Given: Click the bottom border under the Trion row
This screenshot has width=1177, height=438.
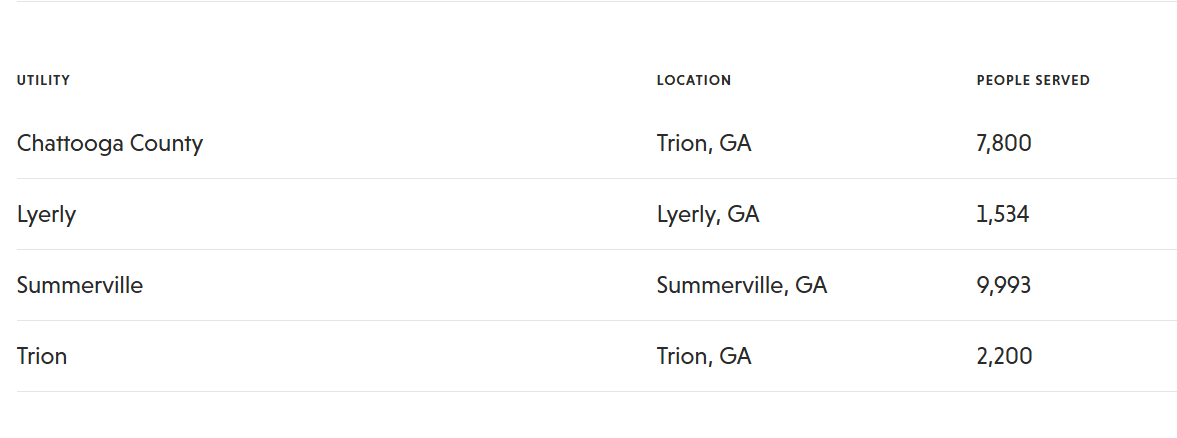Looking at the screenshot, I should [597, 392].
